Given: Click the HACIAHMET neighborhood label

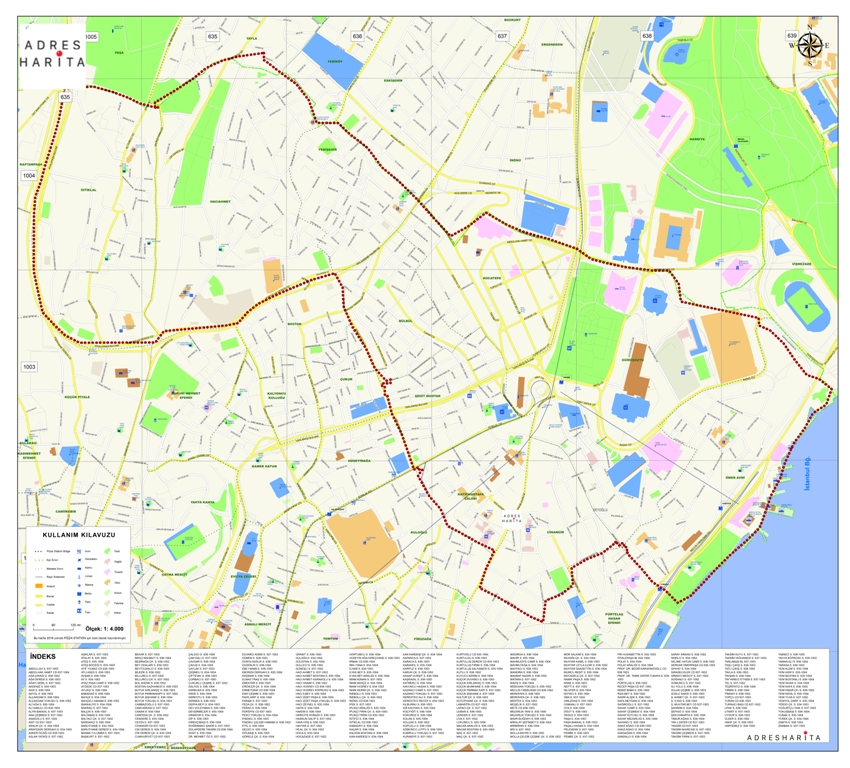Looking at the screenshot, I should click(x=220, y=199).
